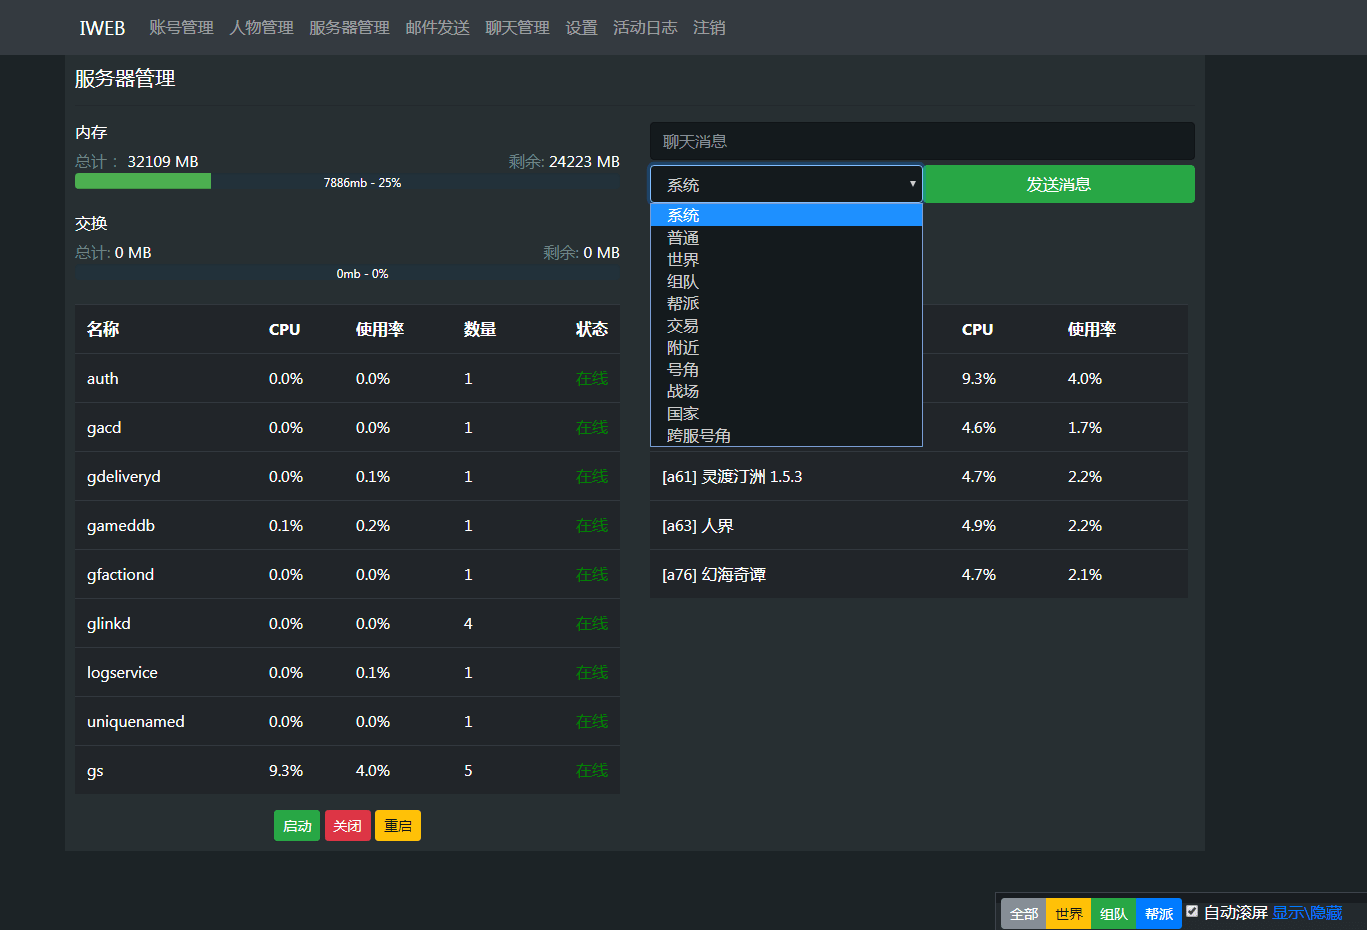Toggle the 世界 chat filter at bottom
The image size is (1367, 930).
click(x=1068, y=913)
